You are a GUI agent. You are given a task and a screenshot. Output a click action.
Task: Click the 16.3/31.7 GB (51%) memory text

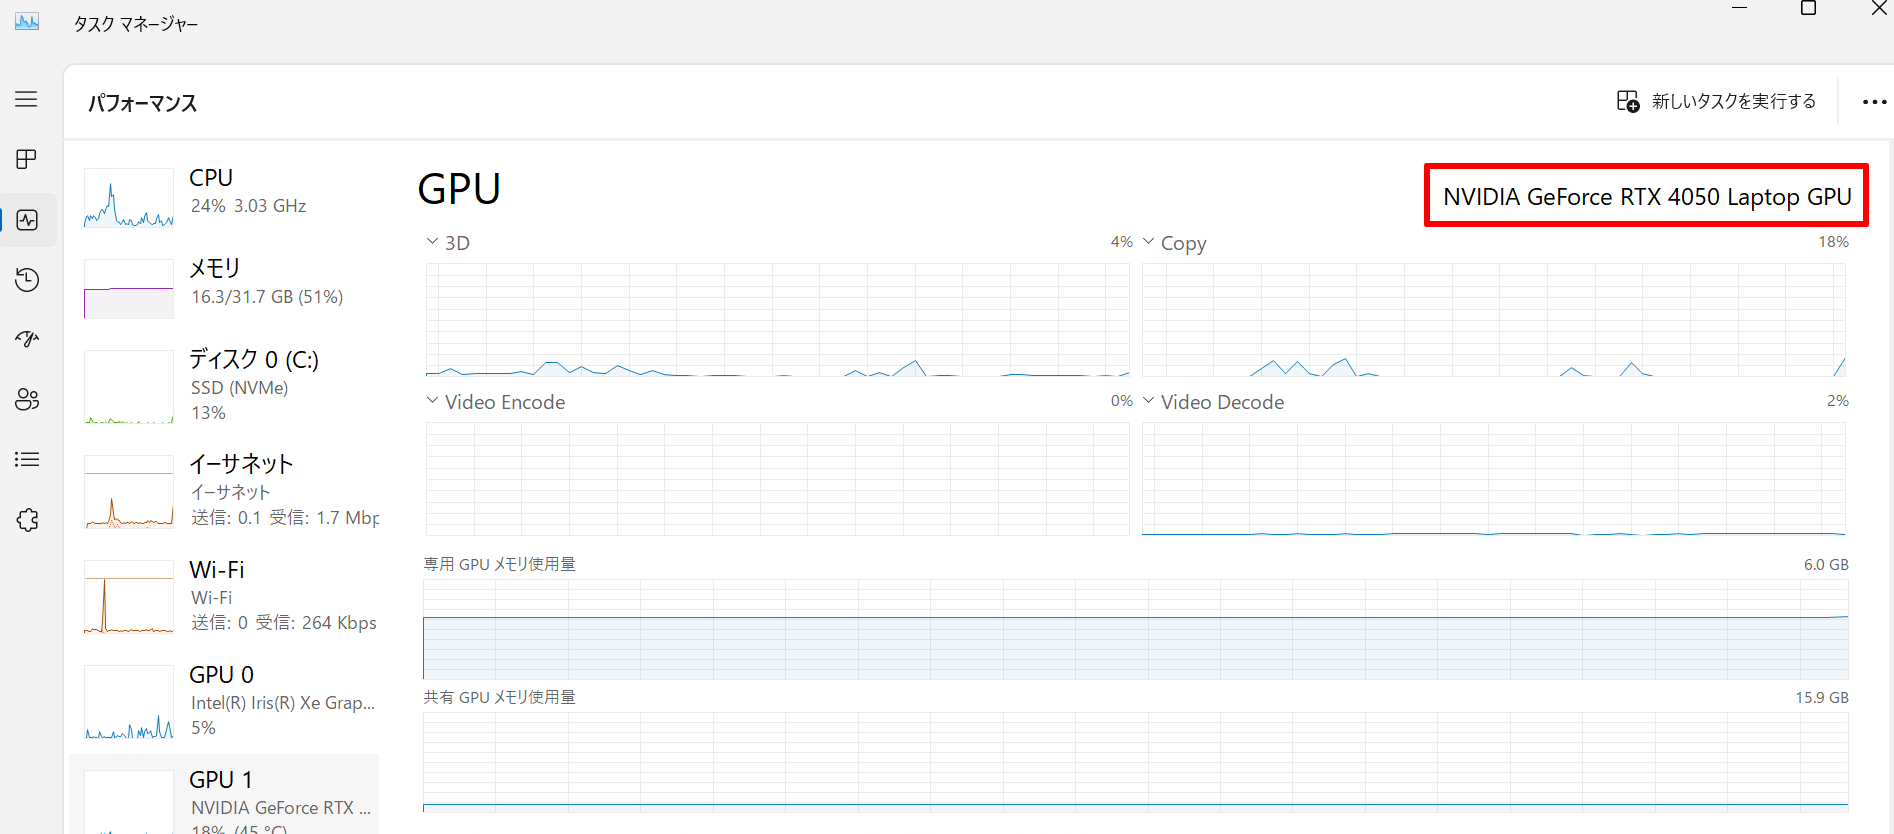click(267, 297)
